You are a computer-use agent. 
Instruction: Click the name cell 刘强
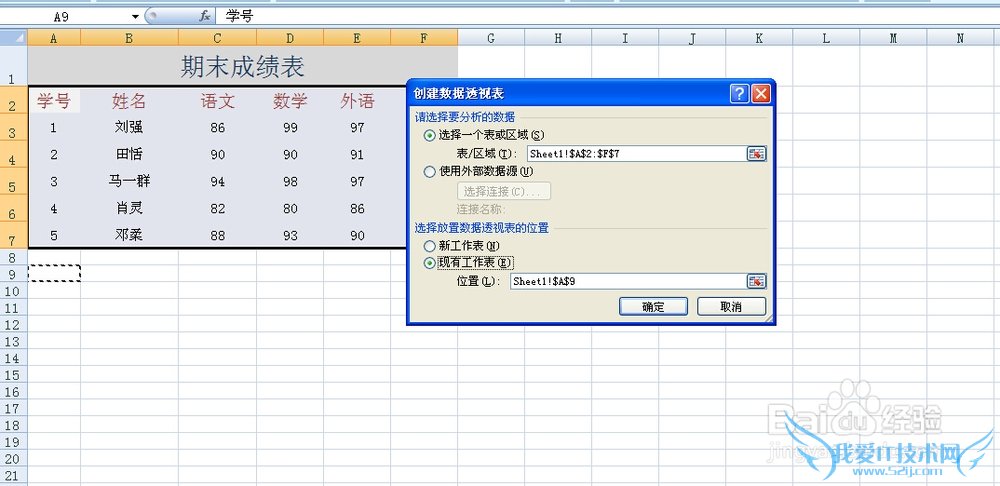click(x=129, y=128)
